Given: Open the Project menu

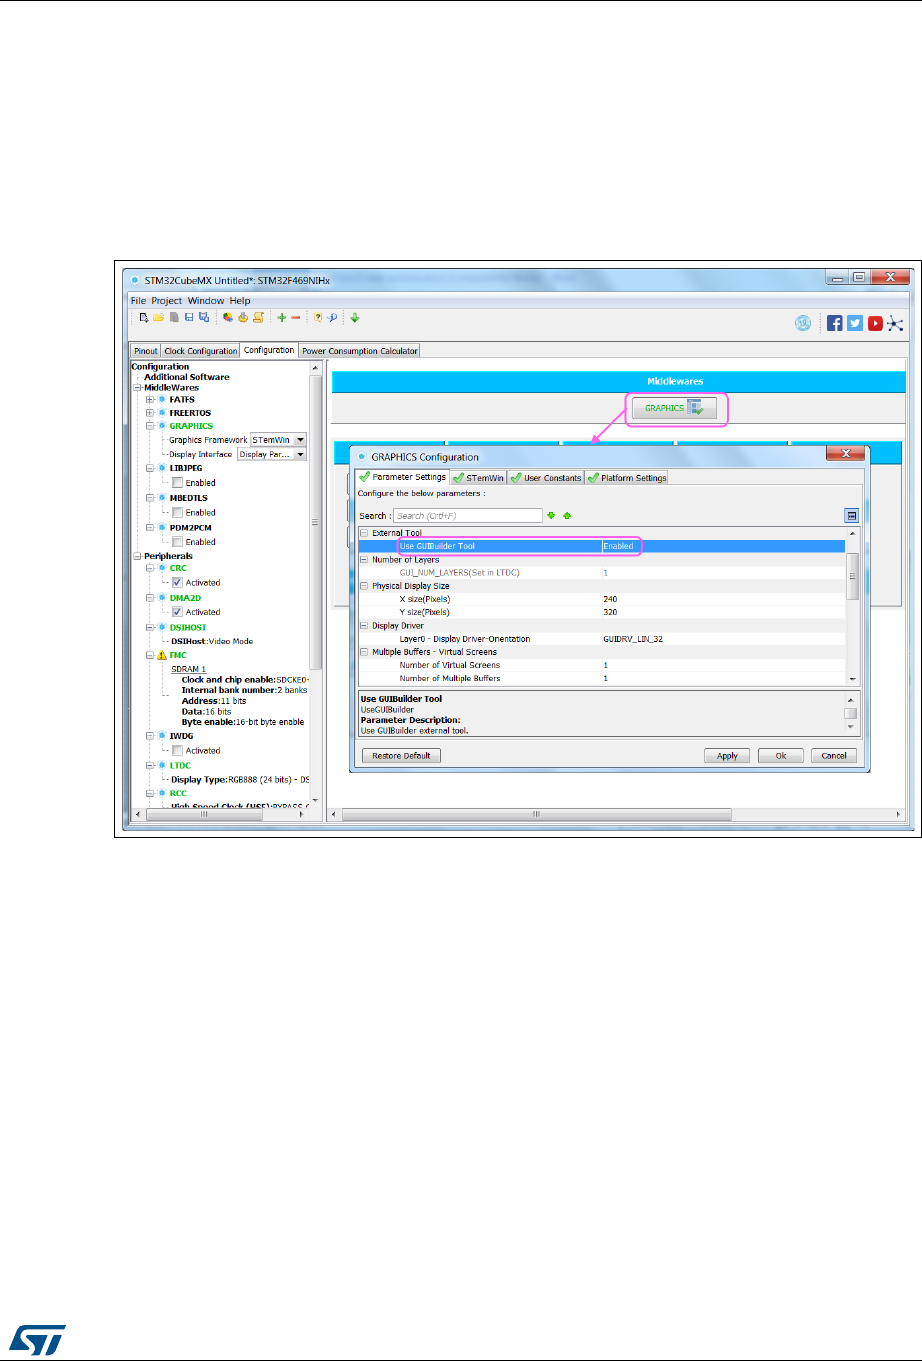Looking at the screenshot, I should [x=167, y=300].
